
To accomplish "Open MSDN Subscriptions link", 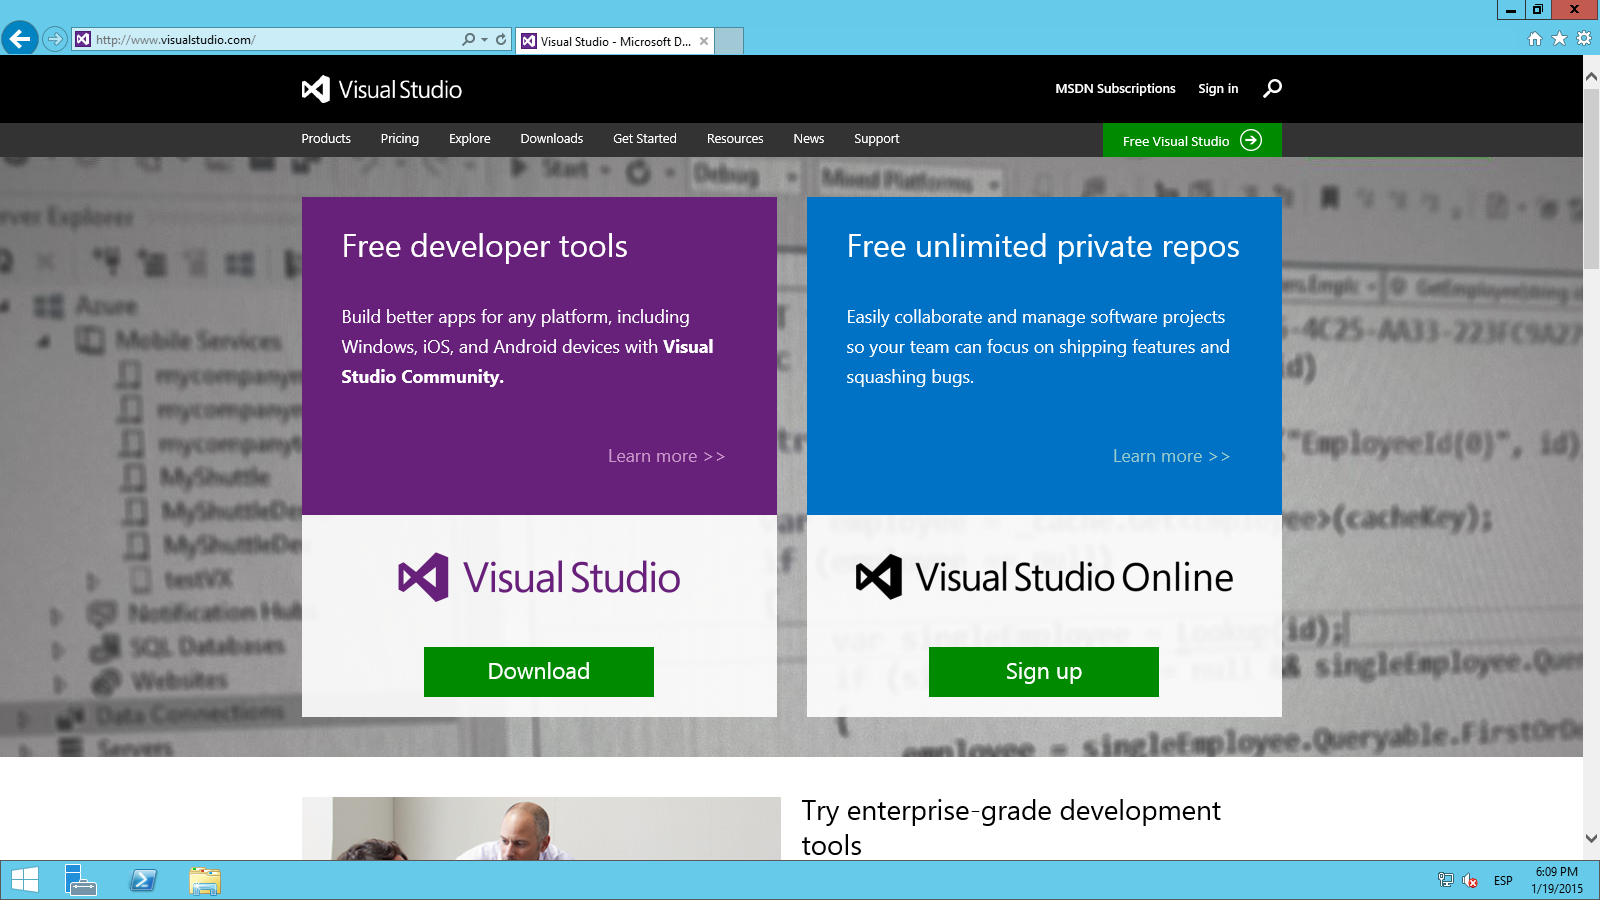I will 1115,89.
